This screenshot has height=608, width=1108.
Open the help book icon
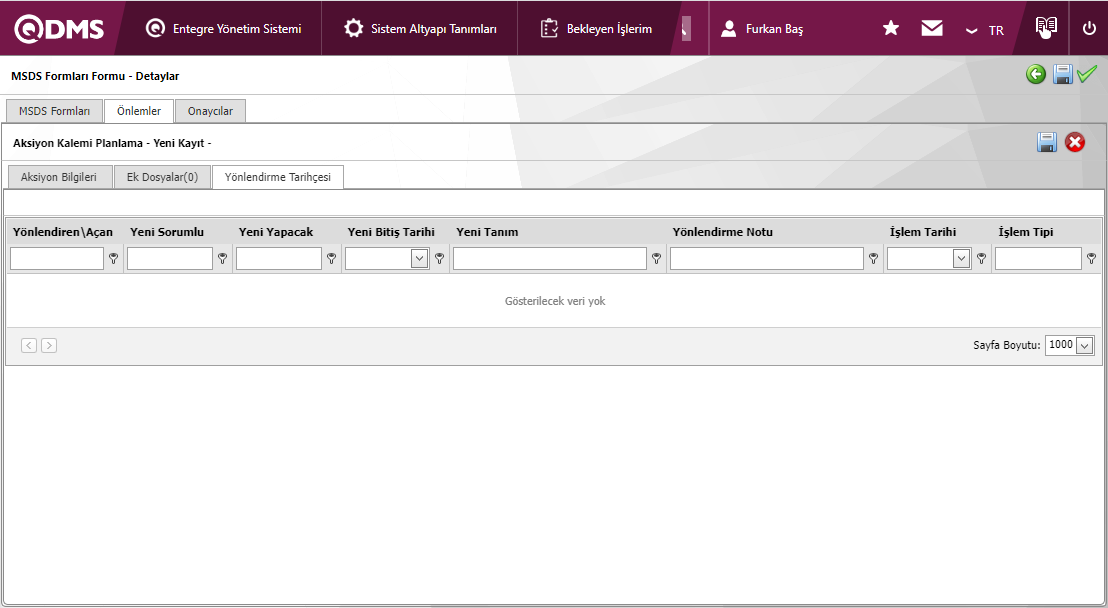click(x=1046, y=28)
